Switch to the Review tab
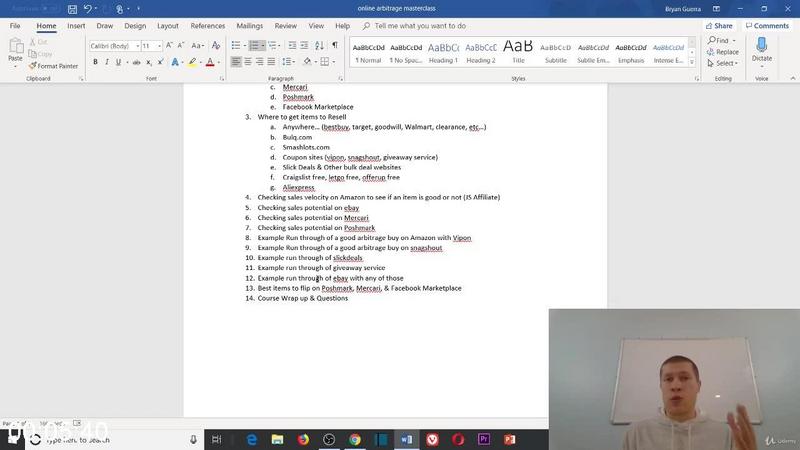The image size is (800, 450). tap(285, 26)
